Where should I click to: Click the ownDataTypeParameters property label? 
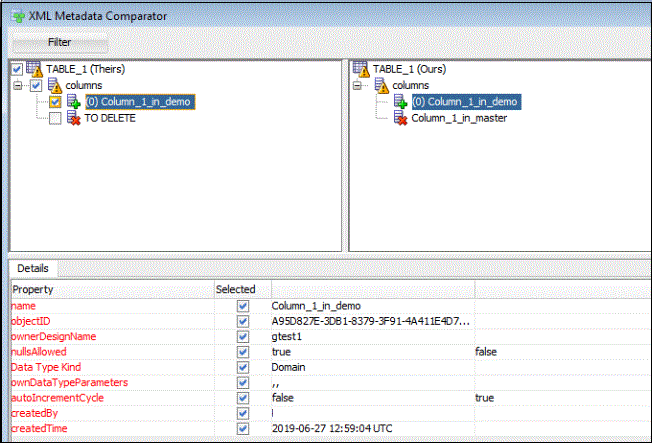click(x=69, y=383)
